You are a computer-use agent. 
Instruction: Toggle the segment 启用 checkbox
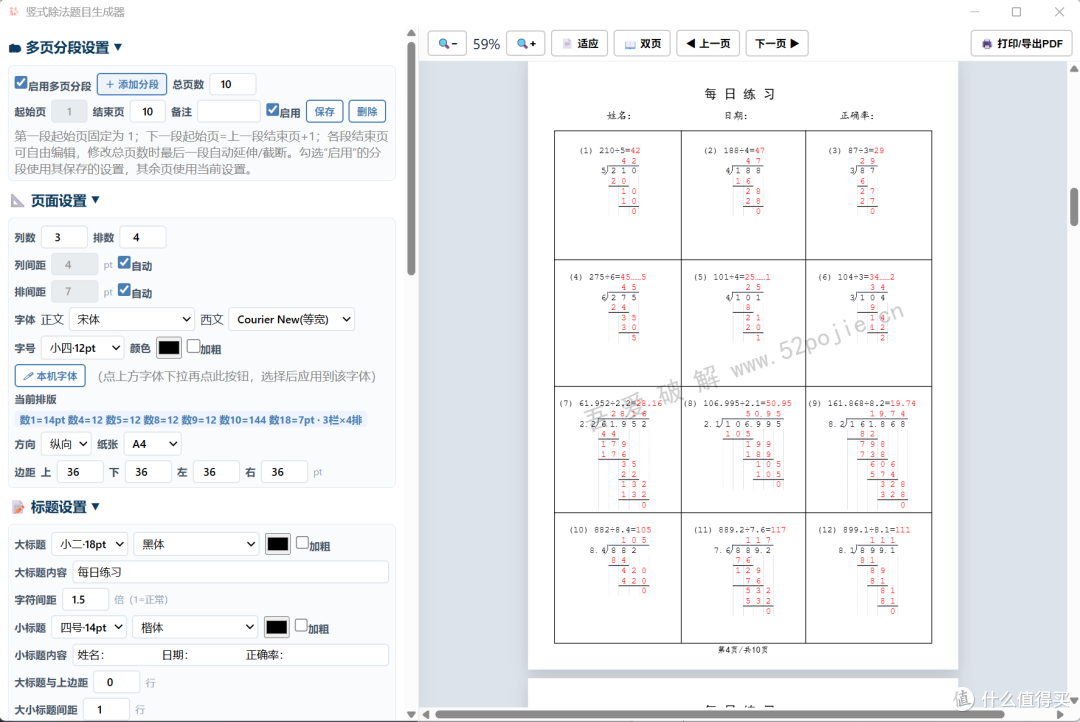click(x=273, y=110)
